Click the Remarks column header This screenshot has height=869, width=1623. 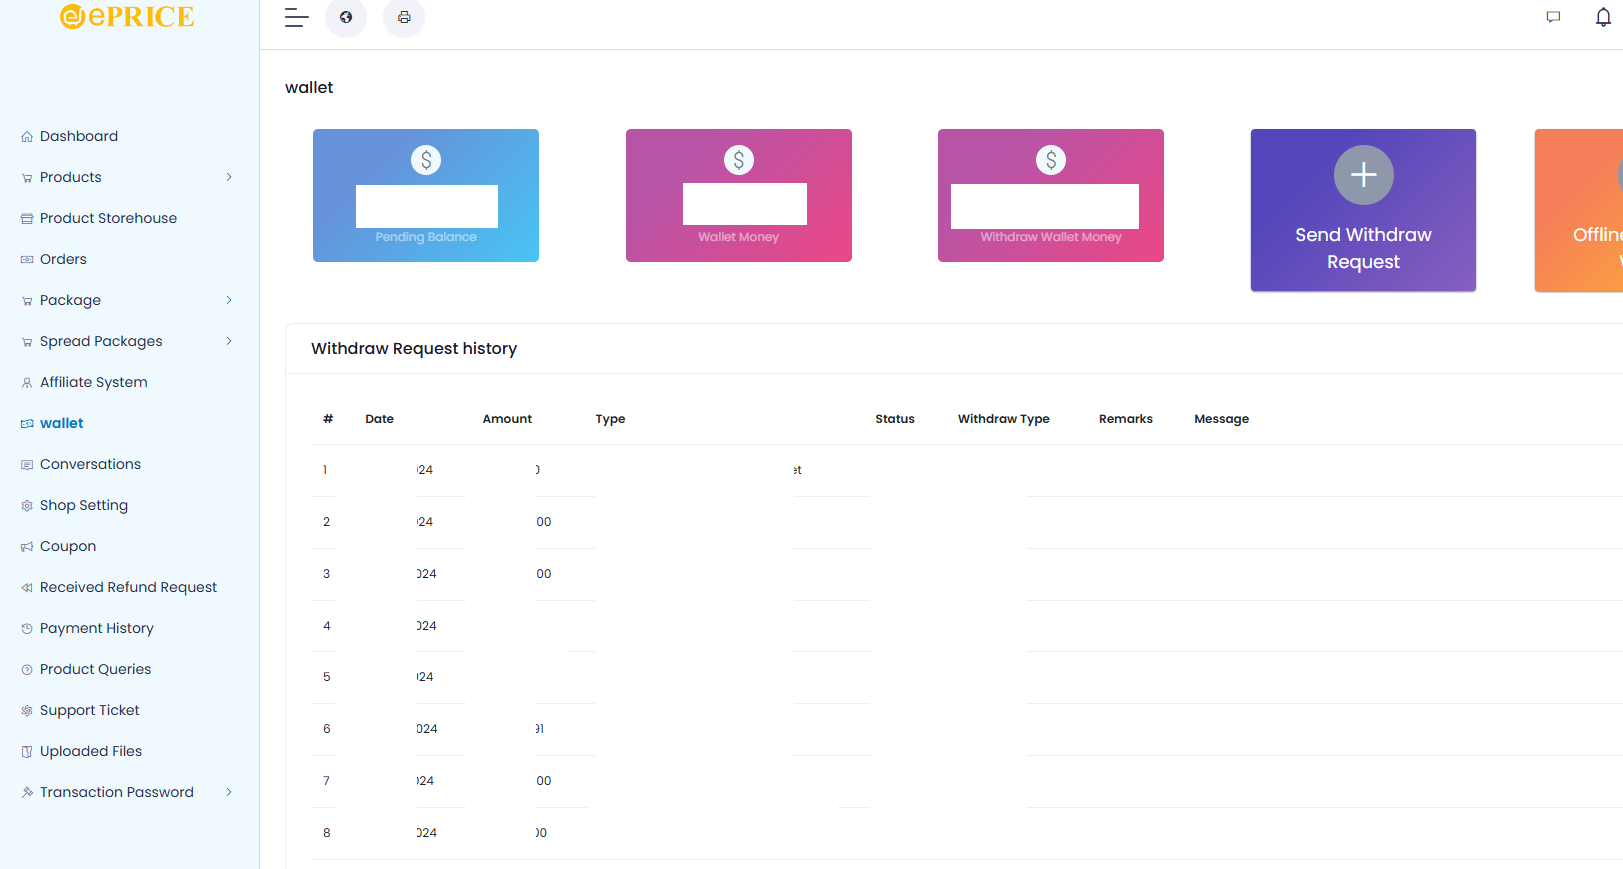1126,419
